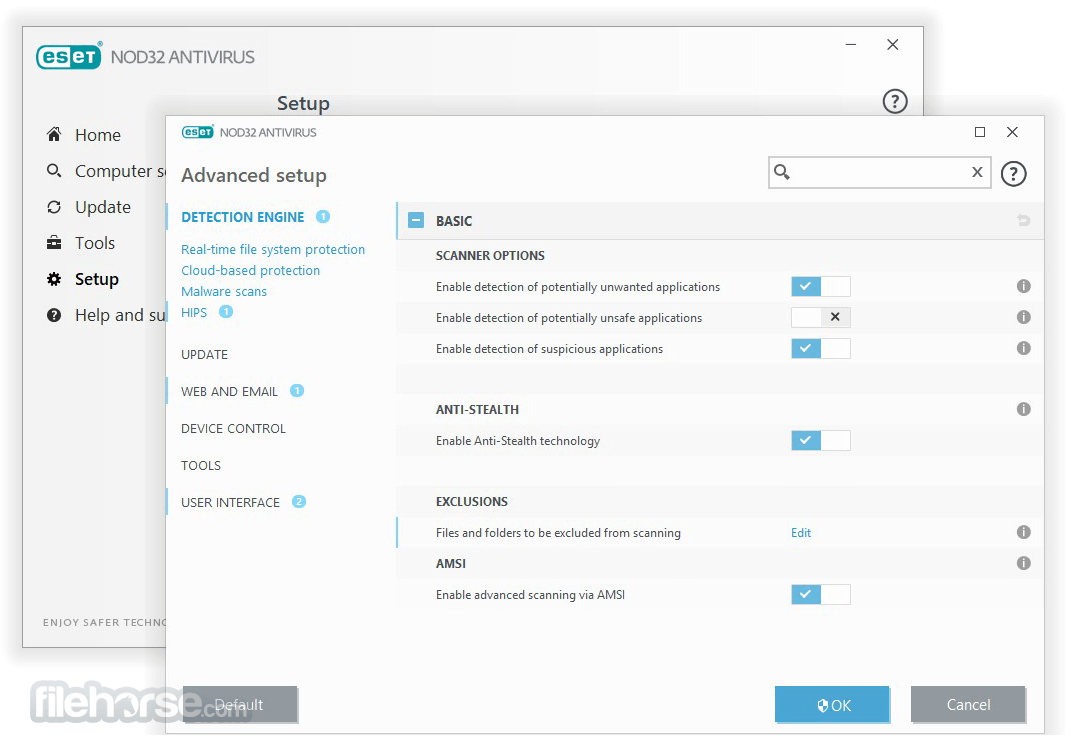Enable detection of potentially unsafe applications

point(821,317)
